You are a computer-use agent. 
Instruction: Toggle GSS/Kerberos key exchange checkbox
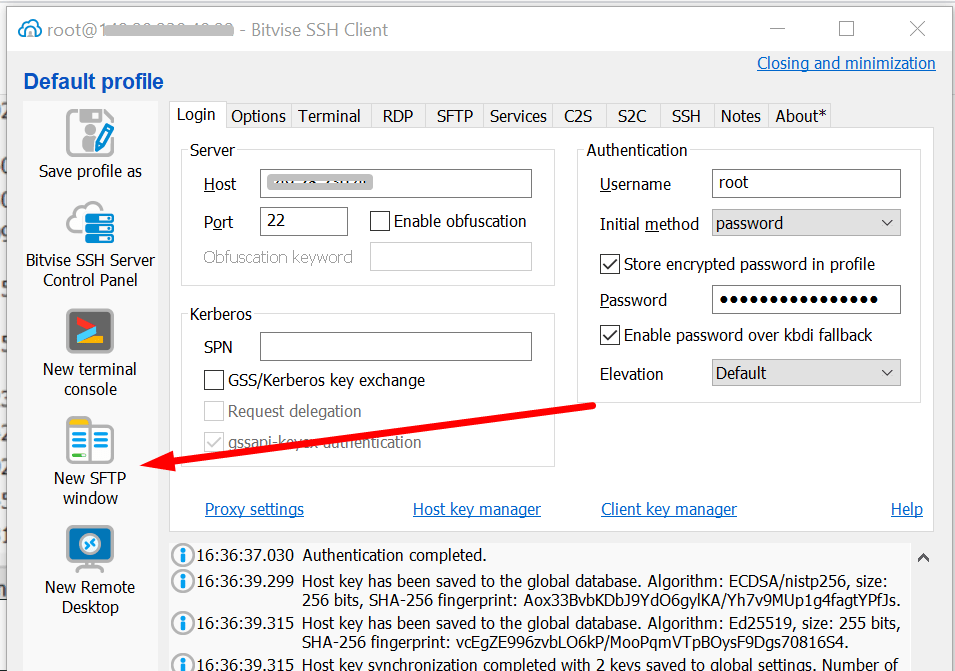click(214, 380)
